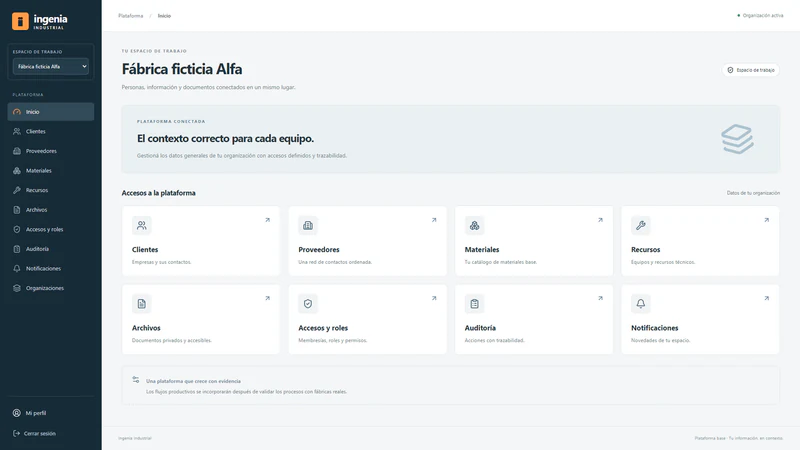Screen dimensions: 800x450
Task: Open Materiales from the sidebar menu
Action: [51, 170]
